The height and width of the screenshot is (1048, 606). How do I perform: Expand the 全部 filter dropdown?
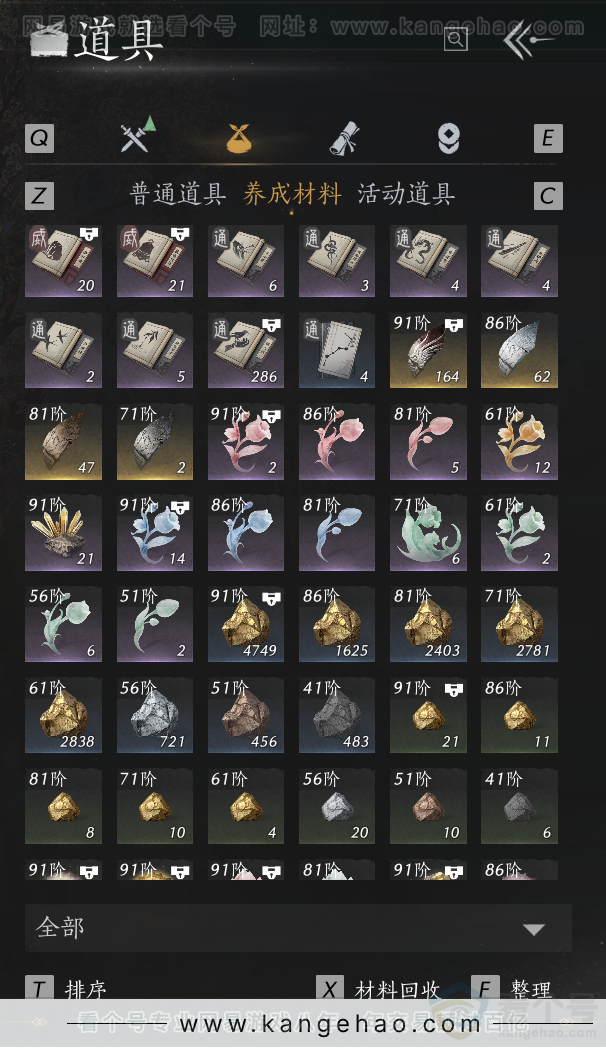pyautogui.click(x=298, y=928)
